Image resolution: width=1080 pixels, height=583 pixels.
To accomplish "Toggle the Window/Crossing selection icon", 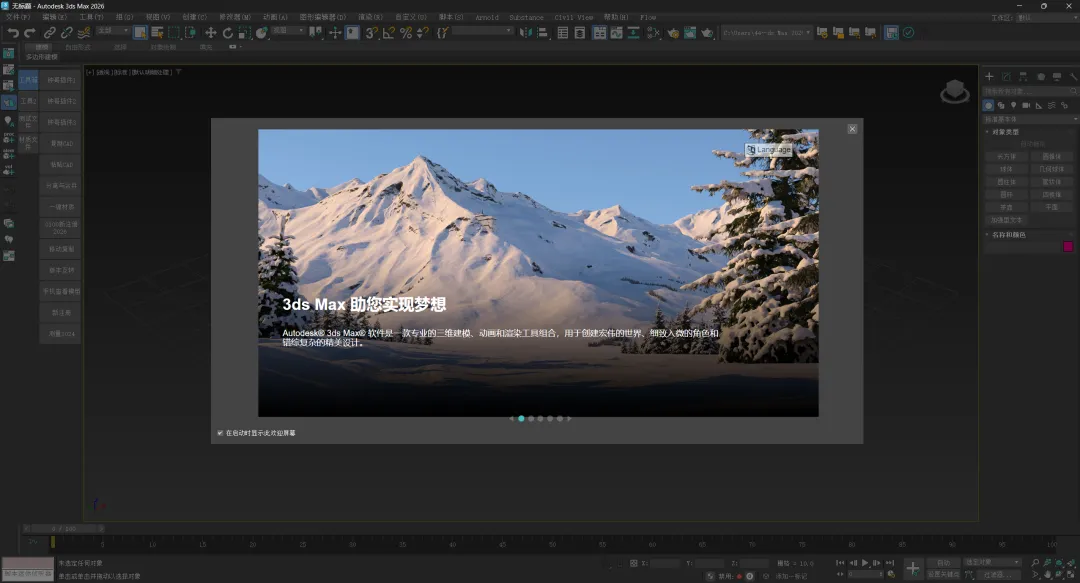I will click(x=191, y=32).
